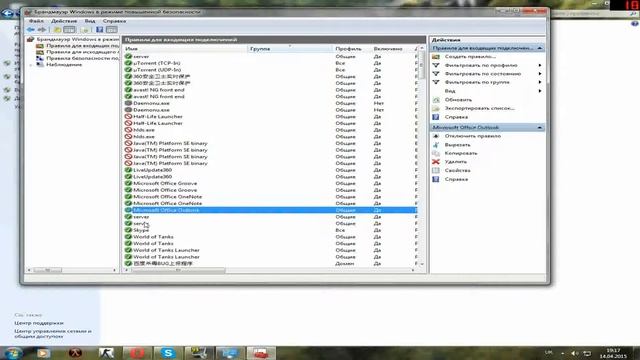This screenshot has height=360, width=640.
Task: Select Правила для исходящего tree node
Action: 82,52
